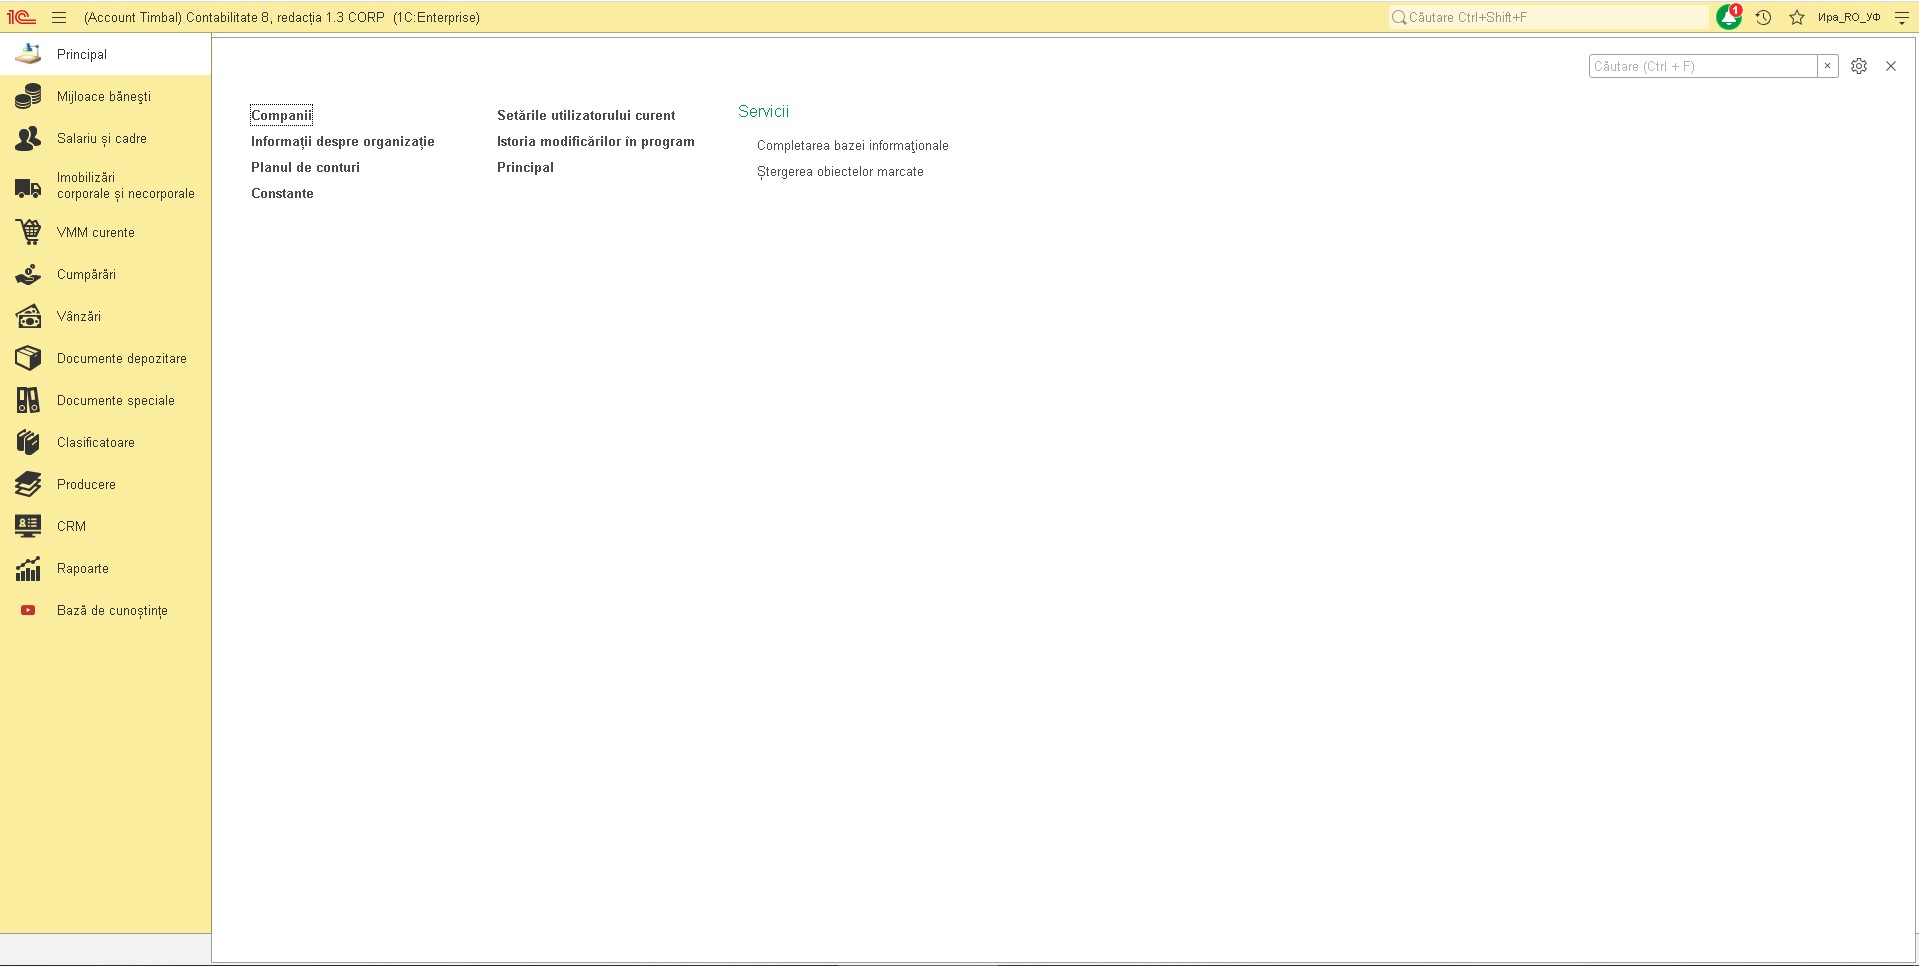This screenshot has height=966, width=1919.
Task: Open Vânzări section
Action: (105, 316)
